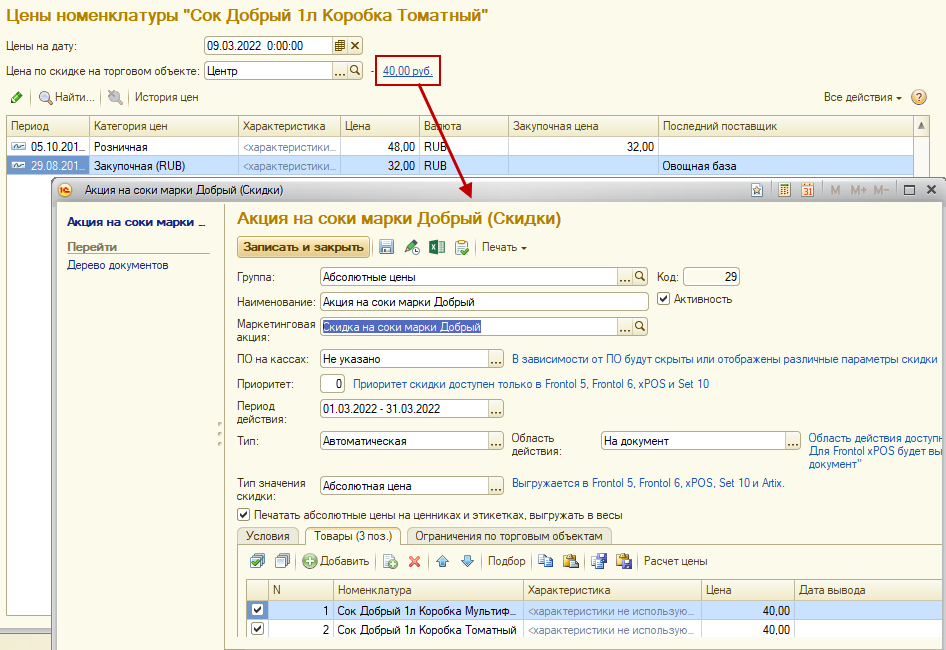The image size is (946, 650).
Task: Open the calendar icon in title bar
Action: pyautogui.click(x=808, y=190)
